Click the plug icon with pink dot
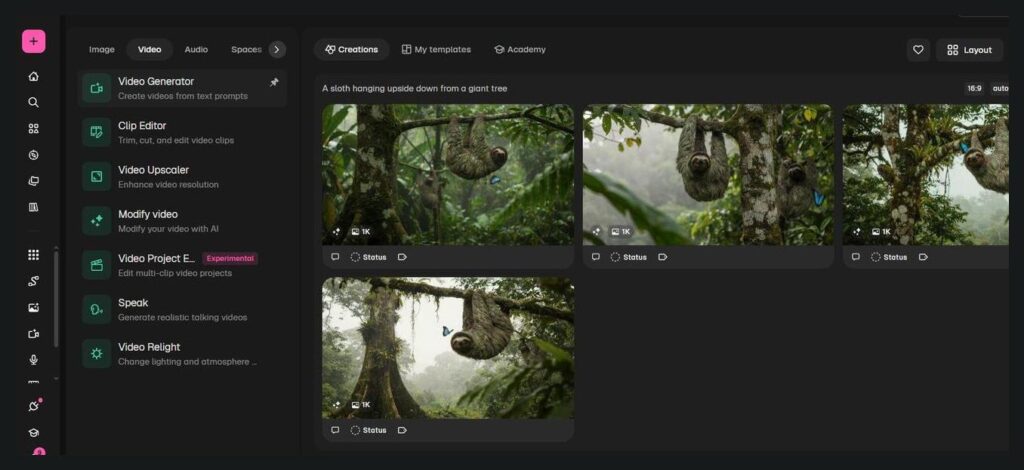Viewport: 1024px width, 470px height. click(34, 405)
